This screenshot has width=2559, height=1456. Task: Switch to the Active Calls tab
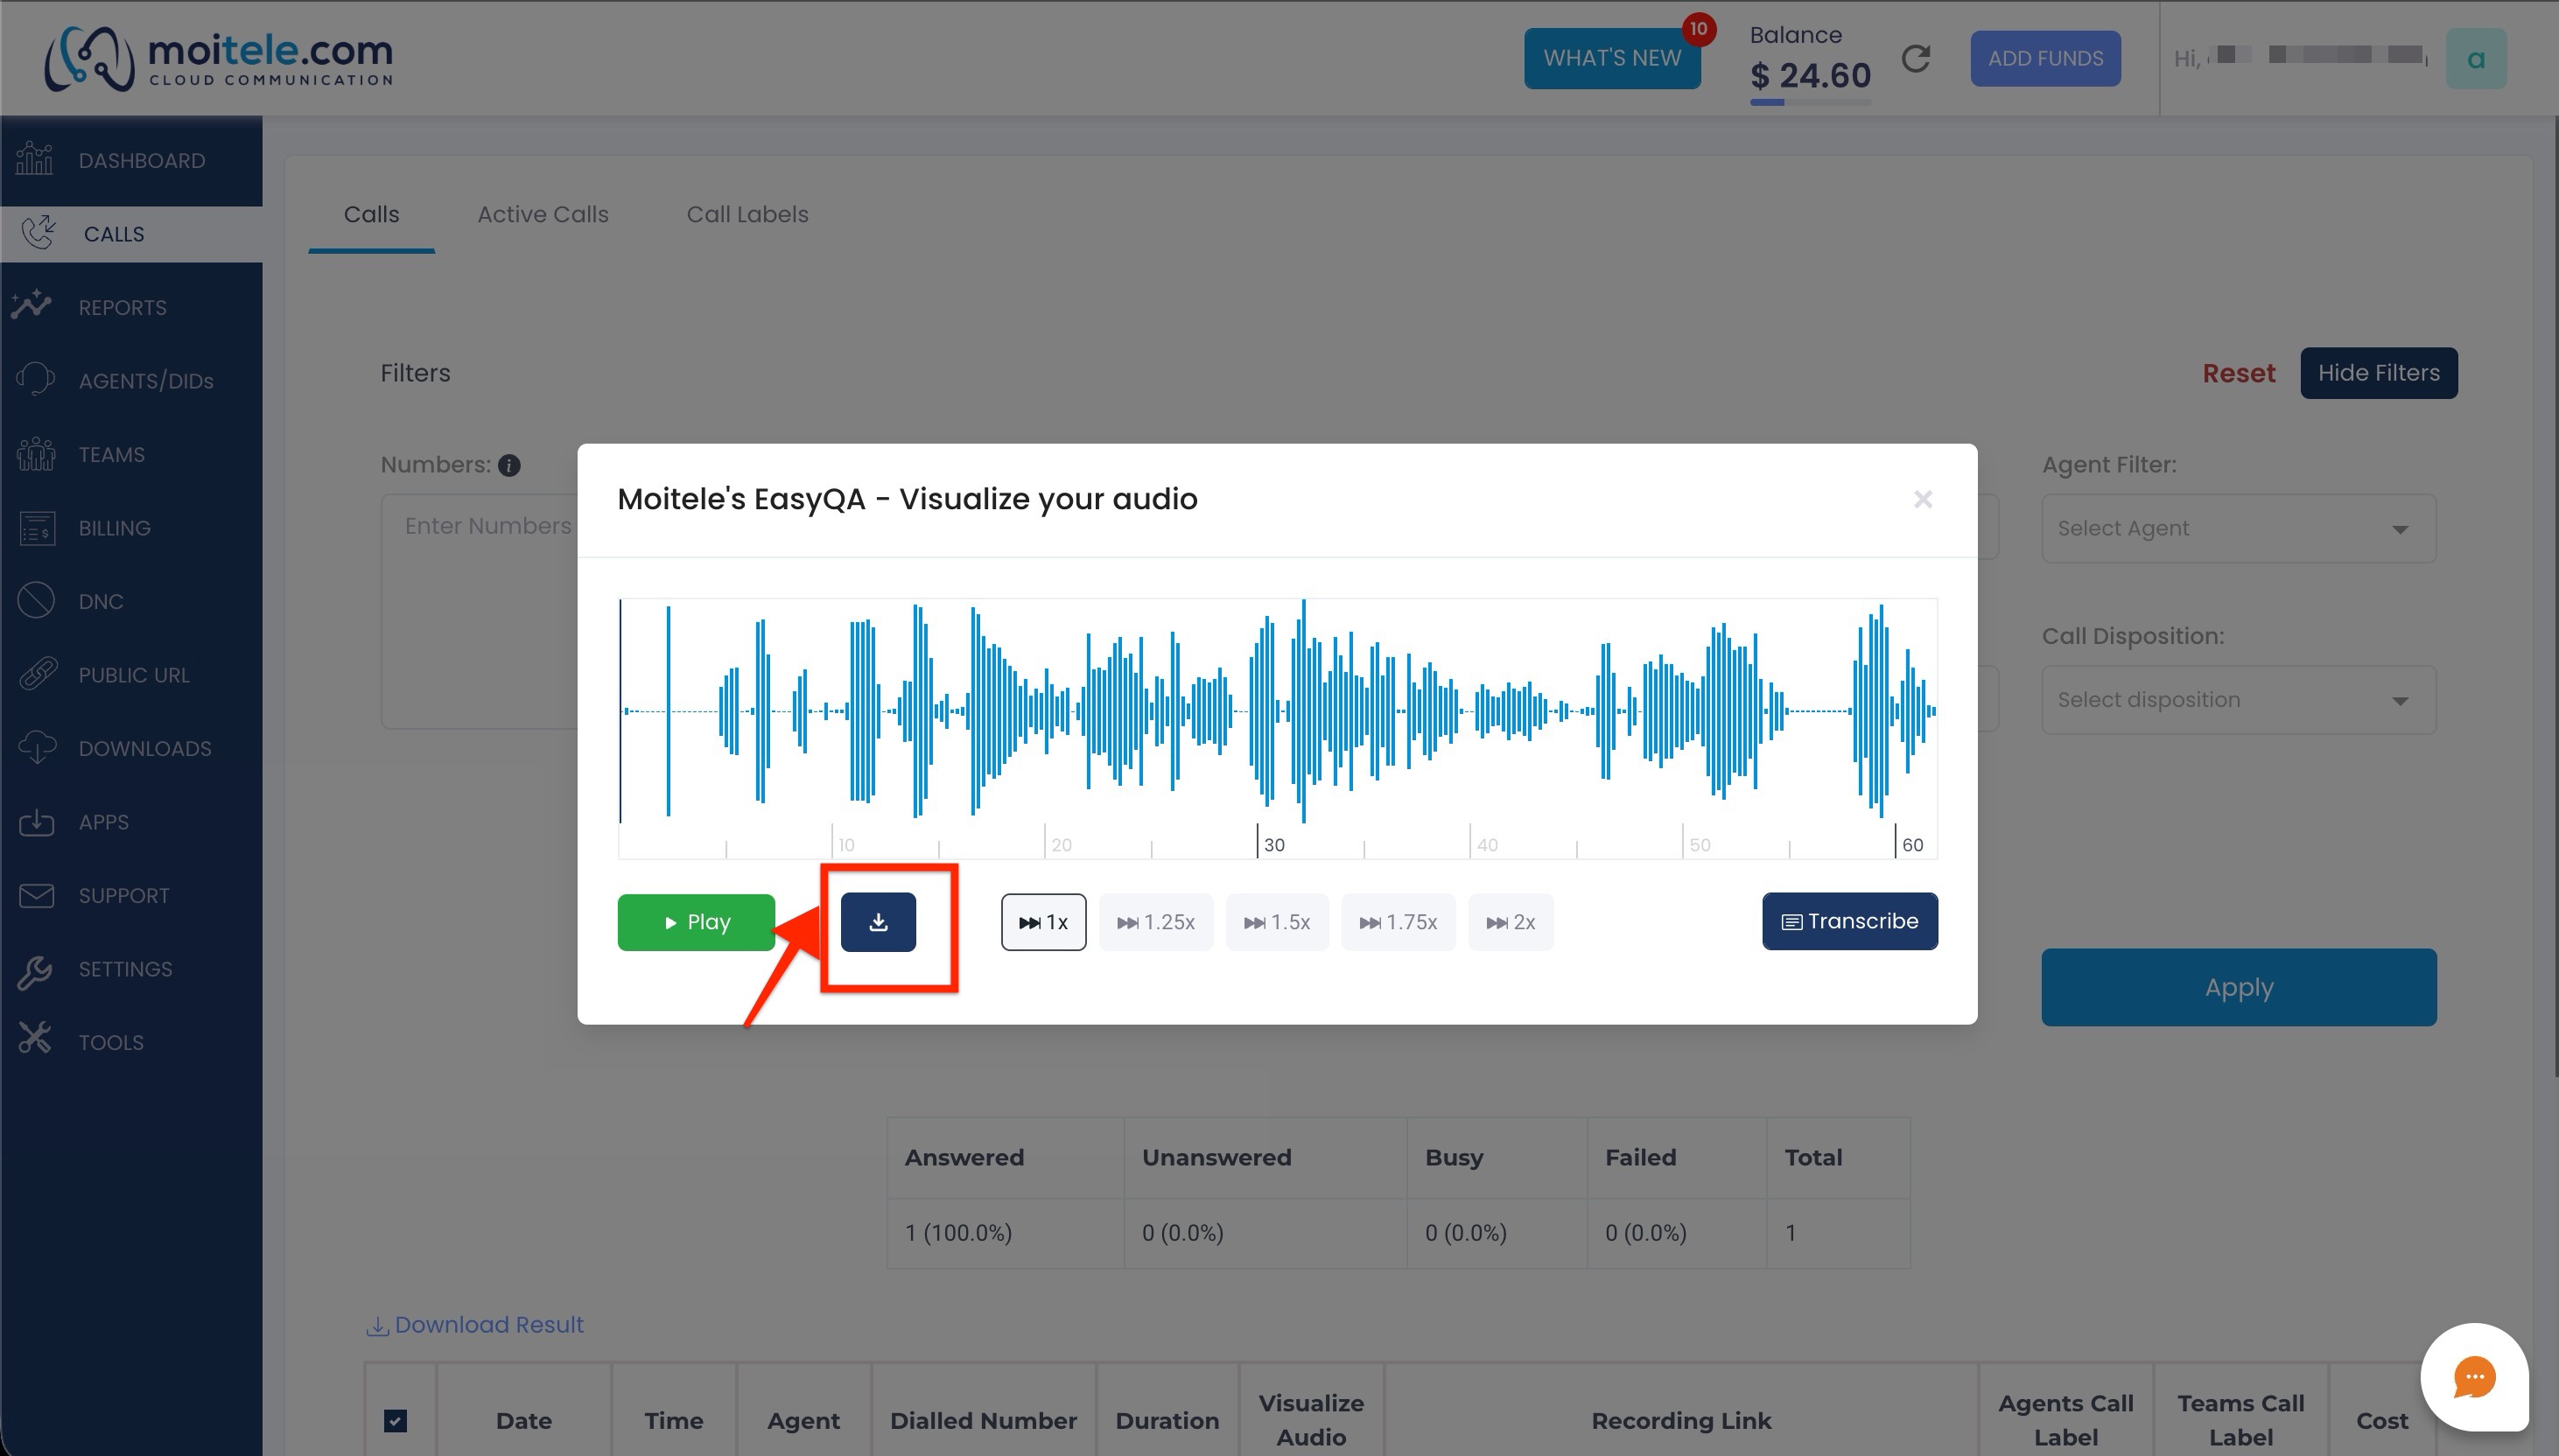click(543, 214)
